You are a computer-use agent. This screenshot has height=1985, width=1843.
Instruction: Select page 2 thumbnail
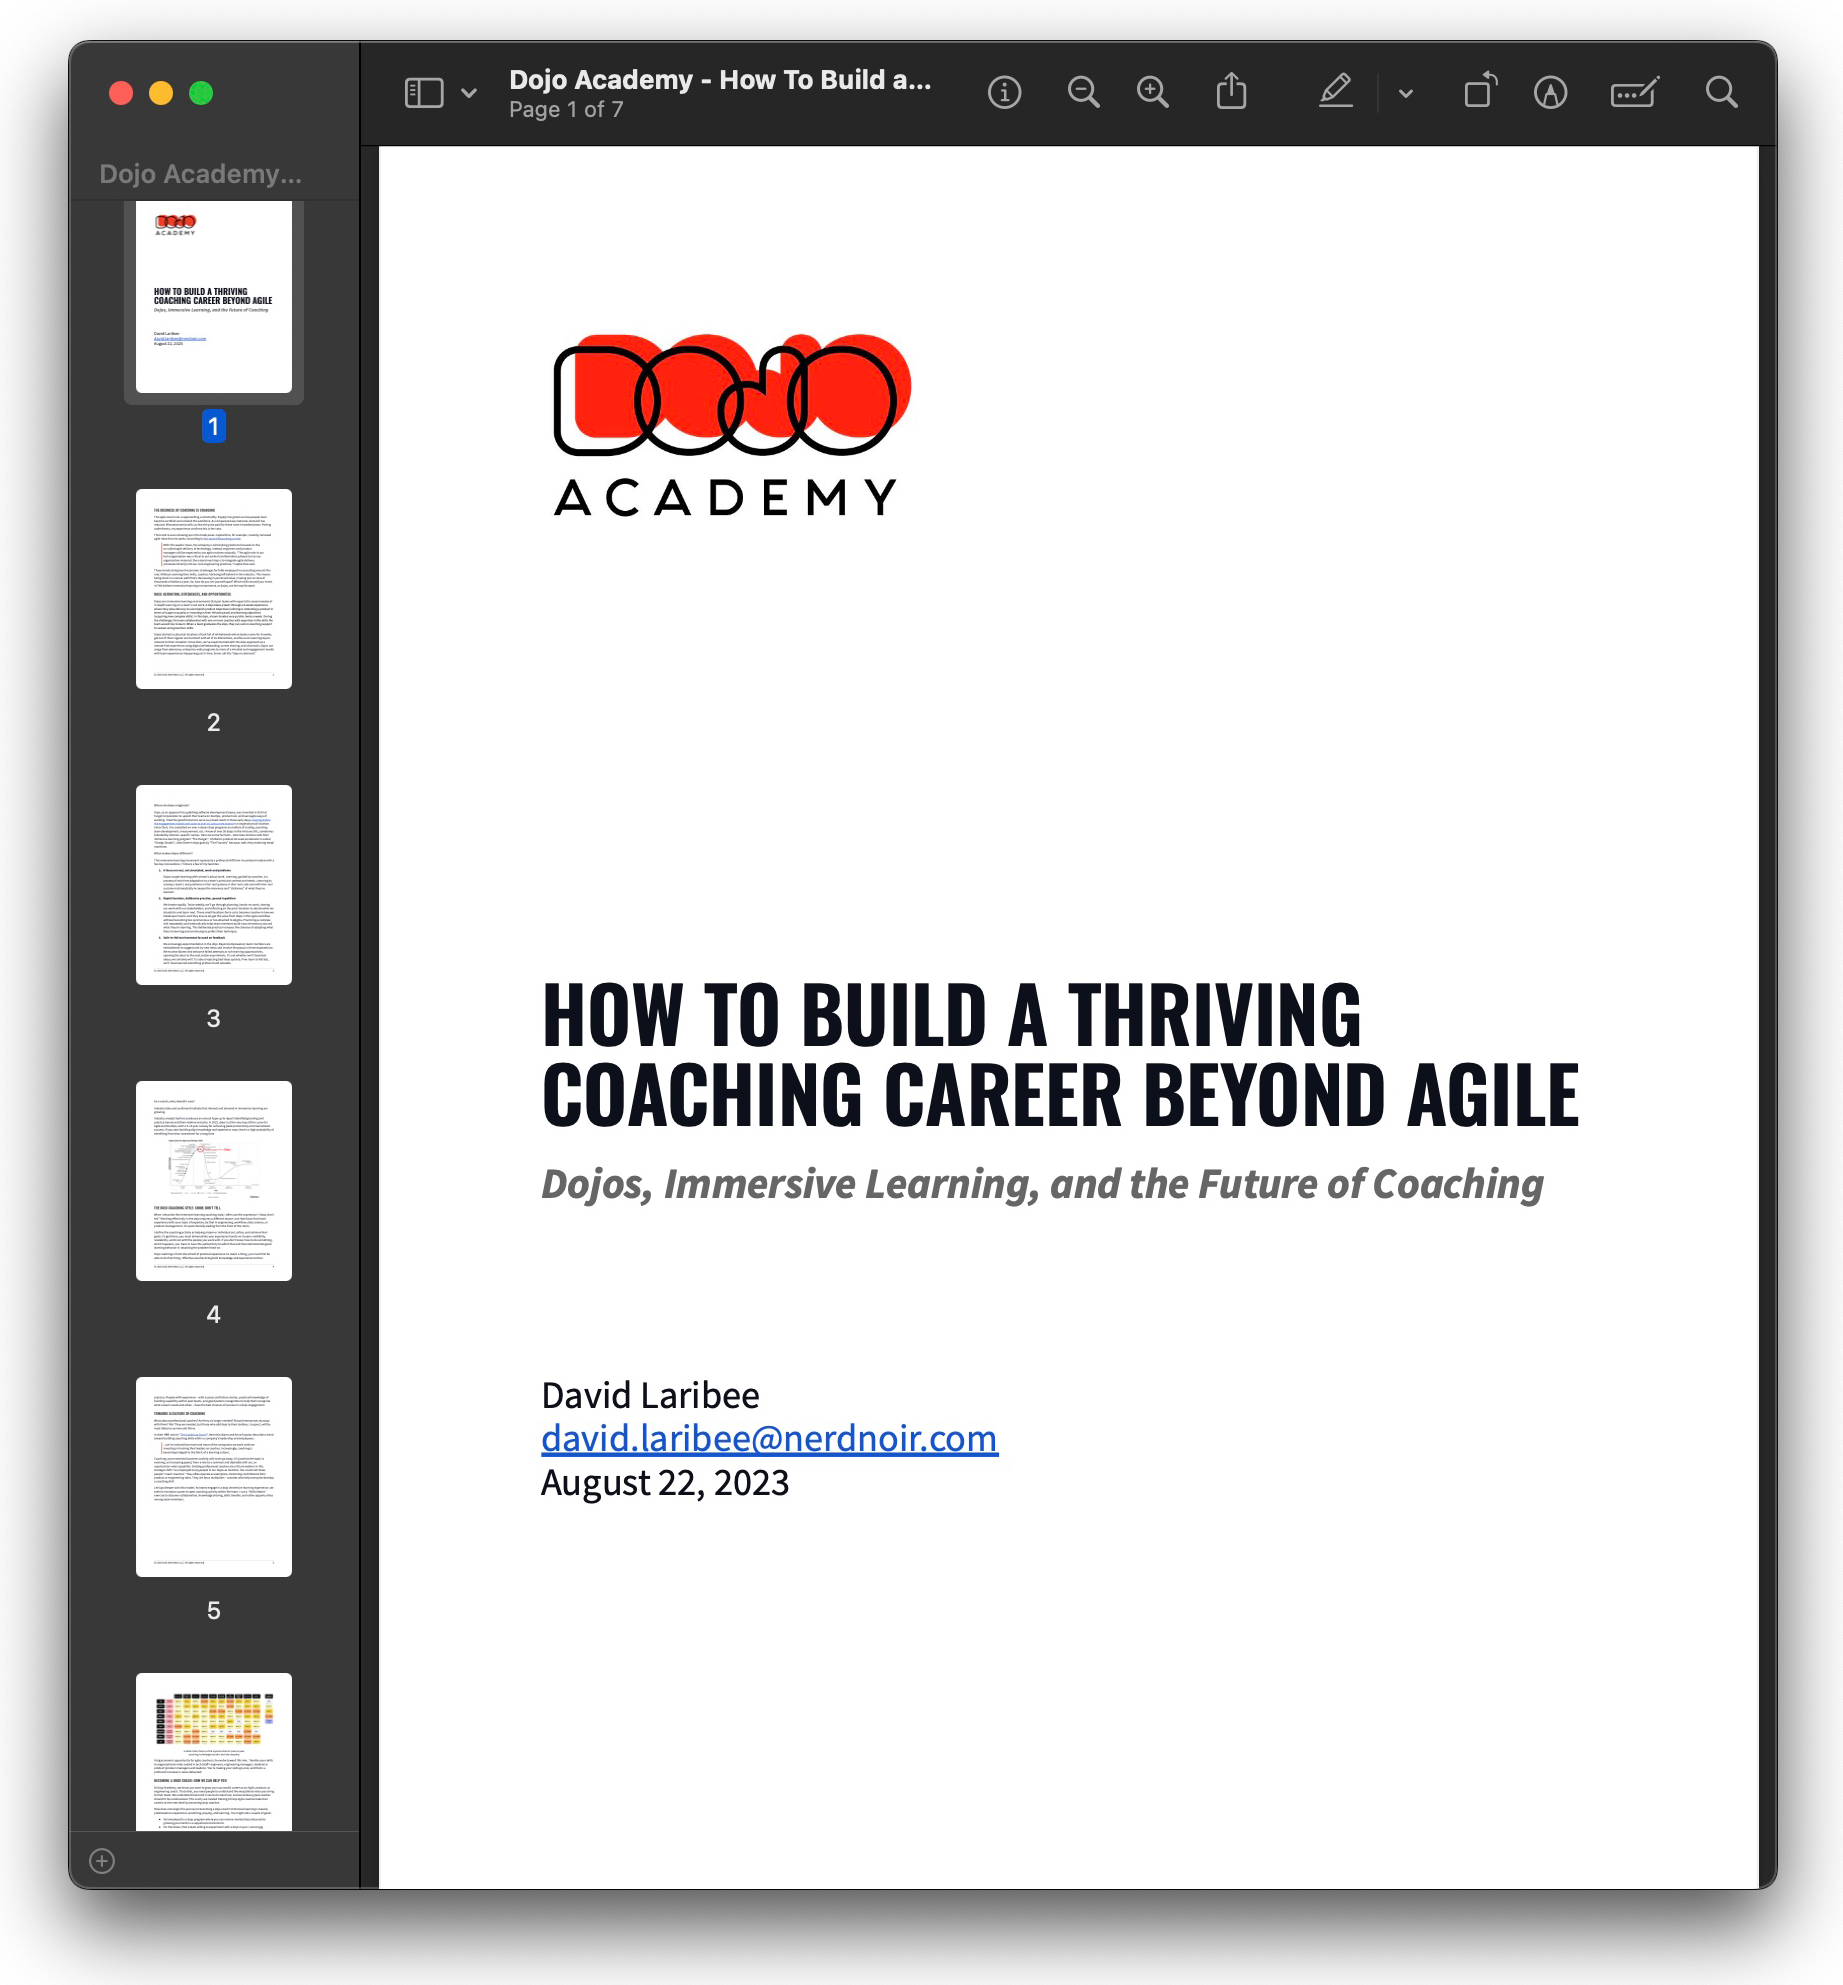214,589
